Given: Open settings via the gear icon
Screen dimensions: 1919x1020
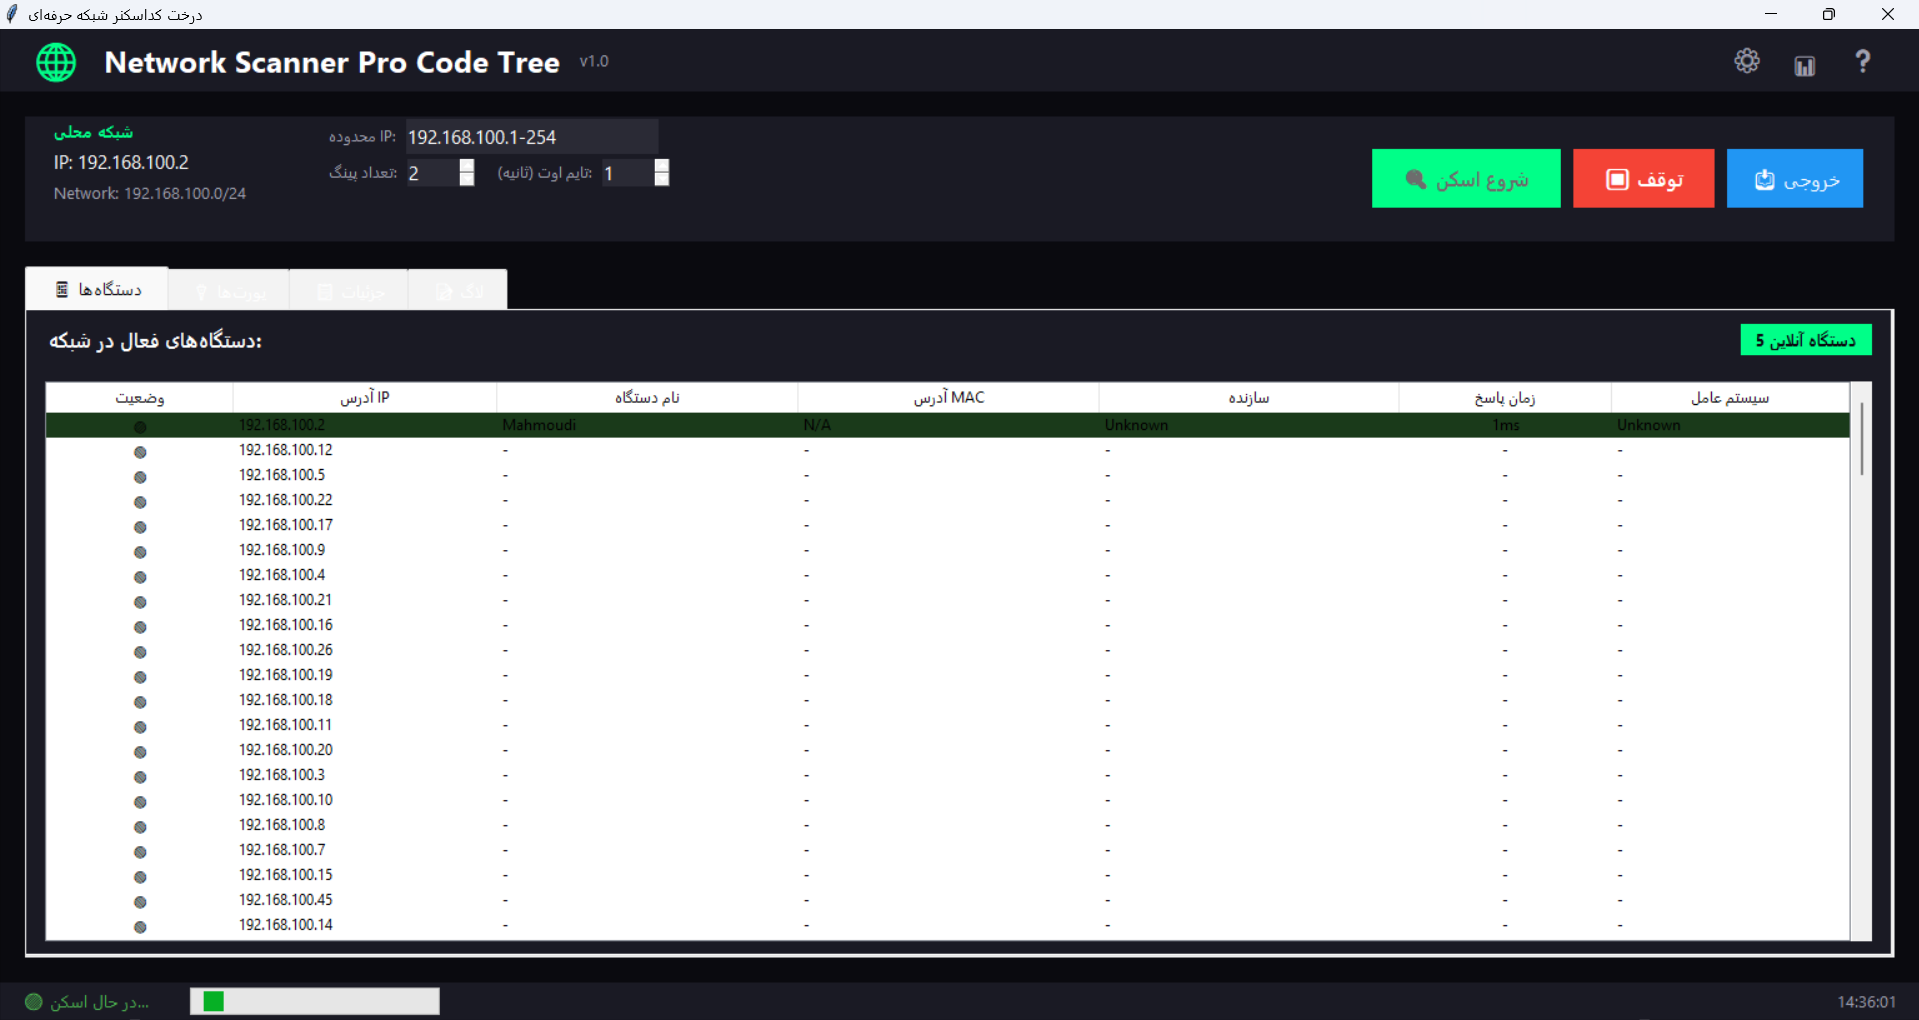Looking at the screenshot, I should click(1746, 61).
